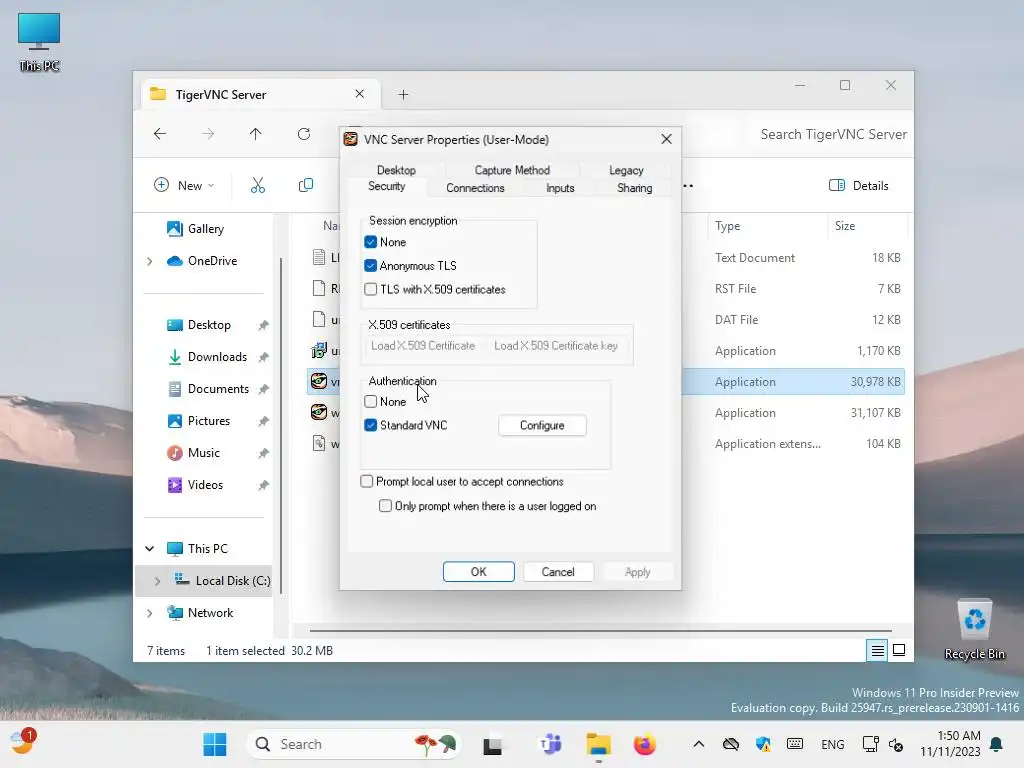Open the This PC desktop icon
This screenshot has width=1024, height=768.
(39, 42)
